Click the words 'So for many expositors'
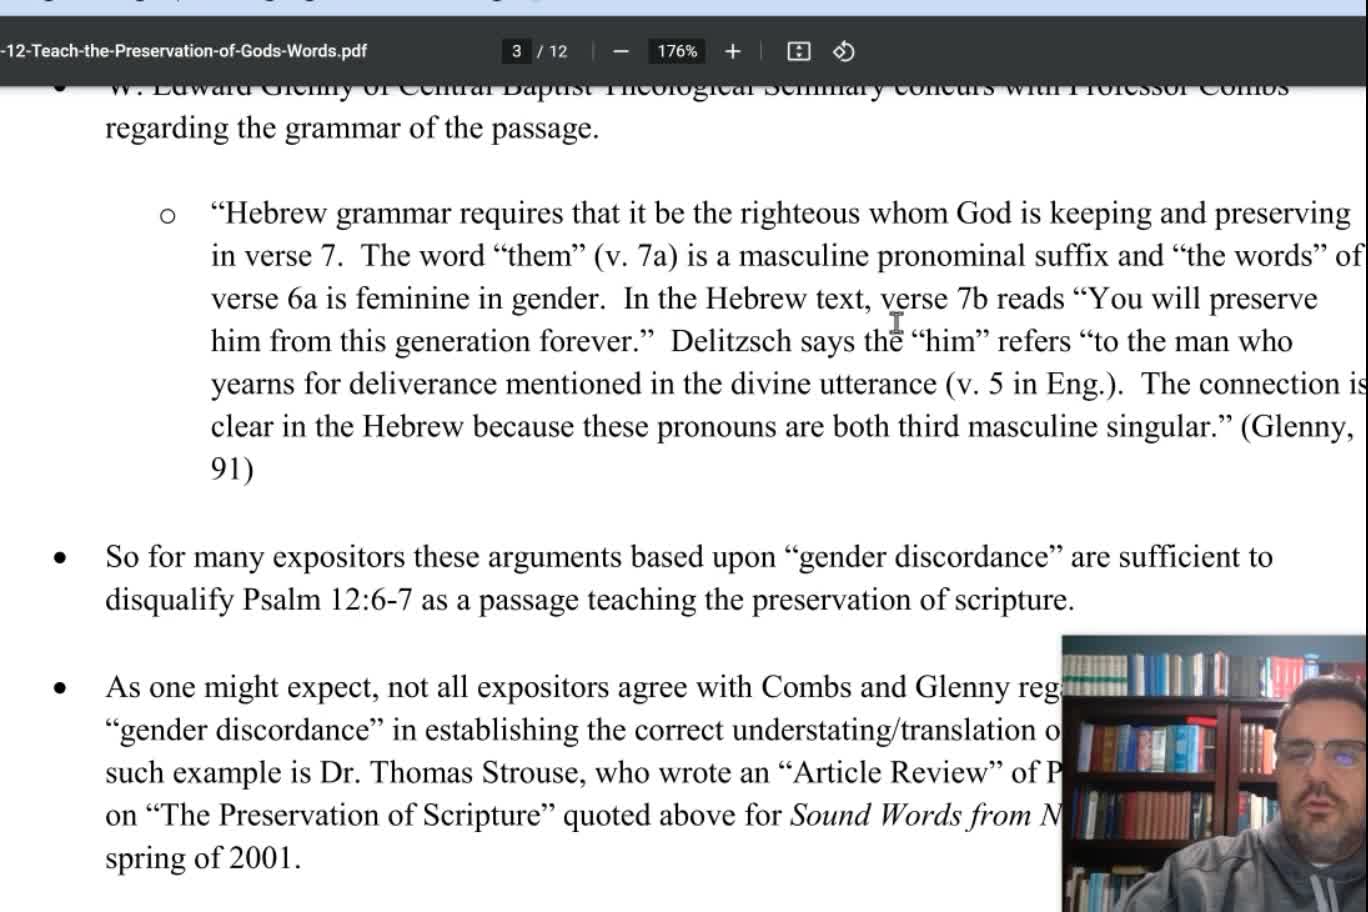The height and width of the screenshot is (912, 1368). pos(255,557)
